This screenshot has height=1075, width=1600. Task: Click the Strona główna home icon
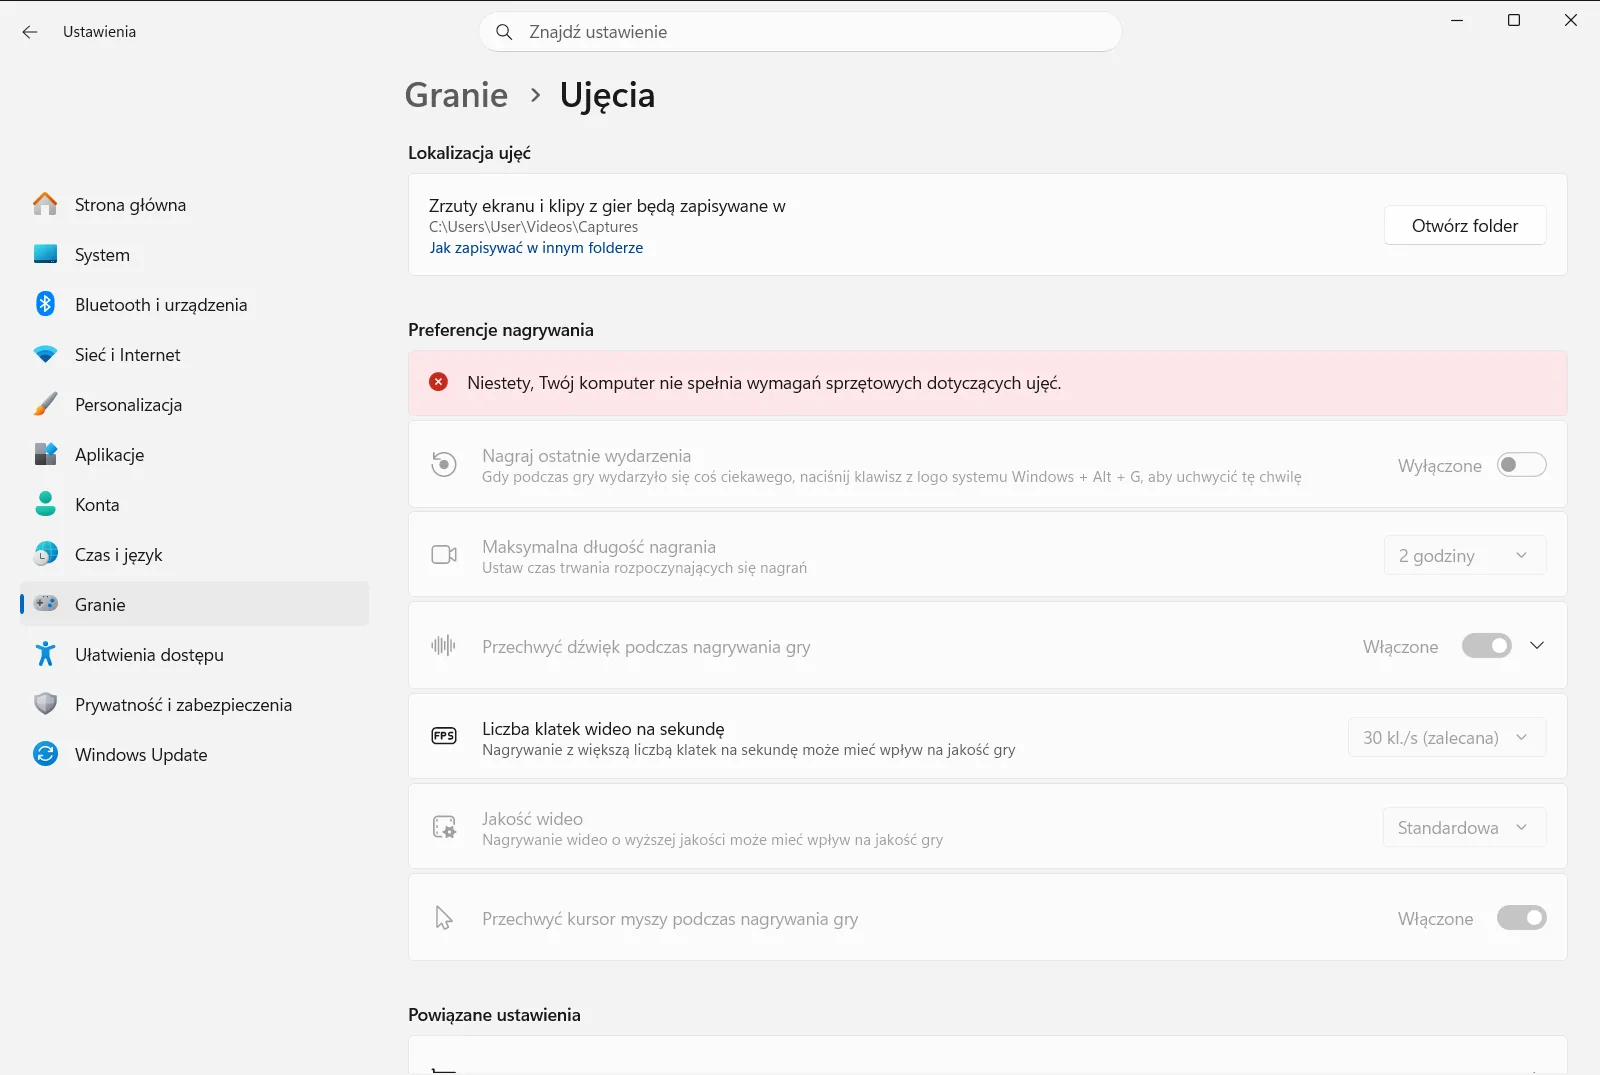click(45, 204)
